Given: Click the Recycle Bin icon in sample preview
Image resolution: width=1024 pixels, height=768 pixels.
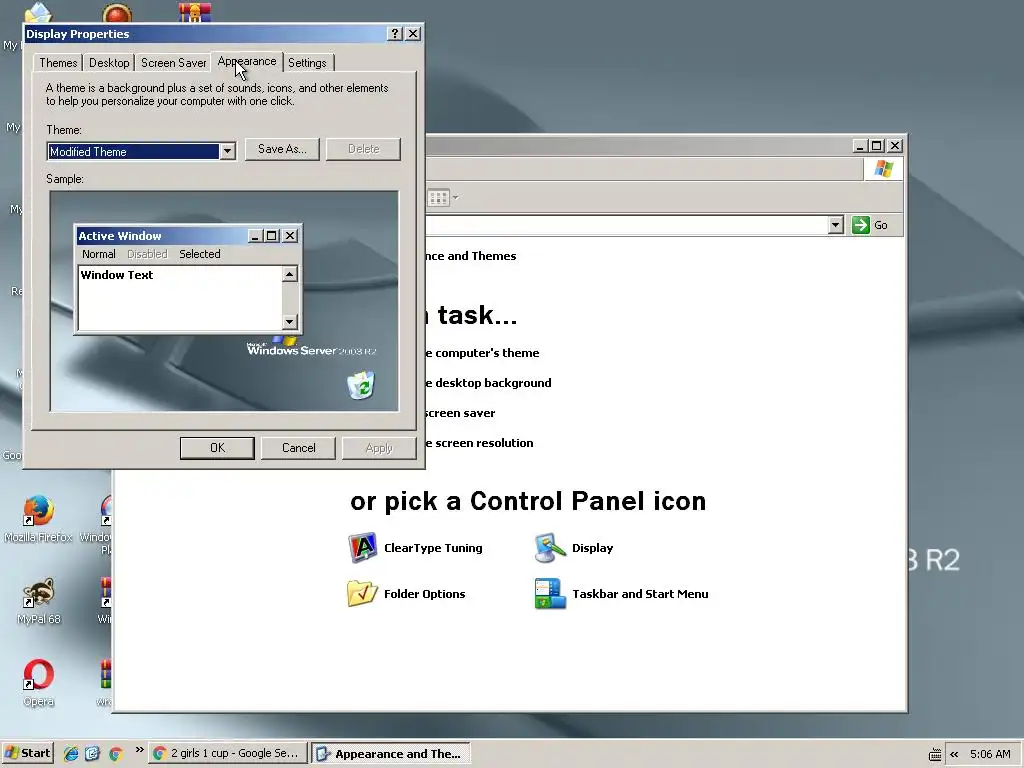Looking at the screenshot, I should [x=361, y=385].
